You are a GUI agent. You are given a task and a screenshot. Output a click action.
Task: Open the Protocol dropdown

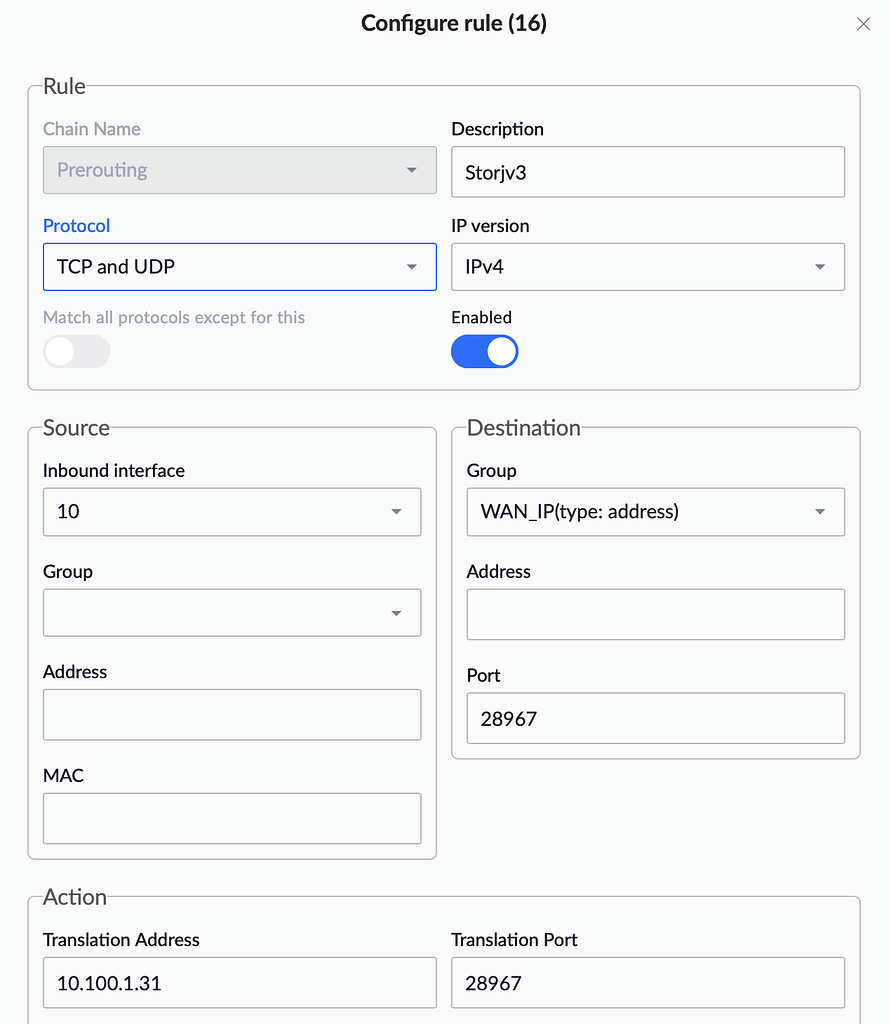pyautogui.click(x=239, y=267)
